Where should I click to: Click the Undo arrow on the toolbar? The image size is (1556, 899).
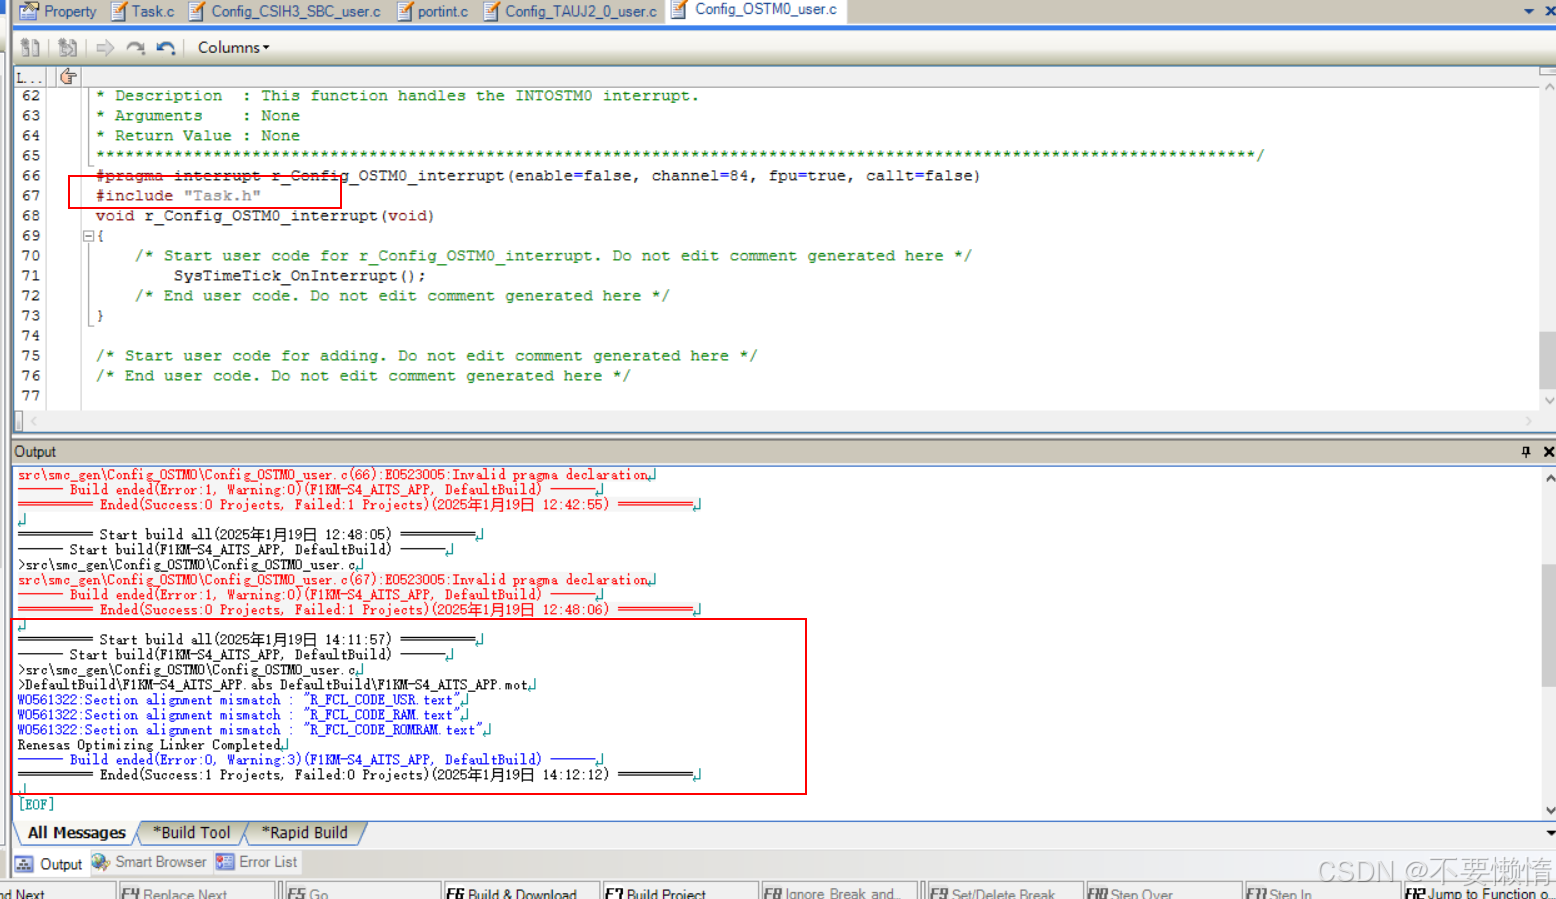166,48
